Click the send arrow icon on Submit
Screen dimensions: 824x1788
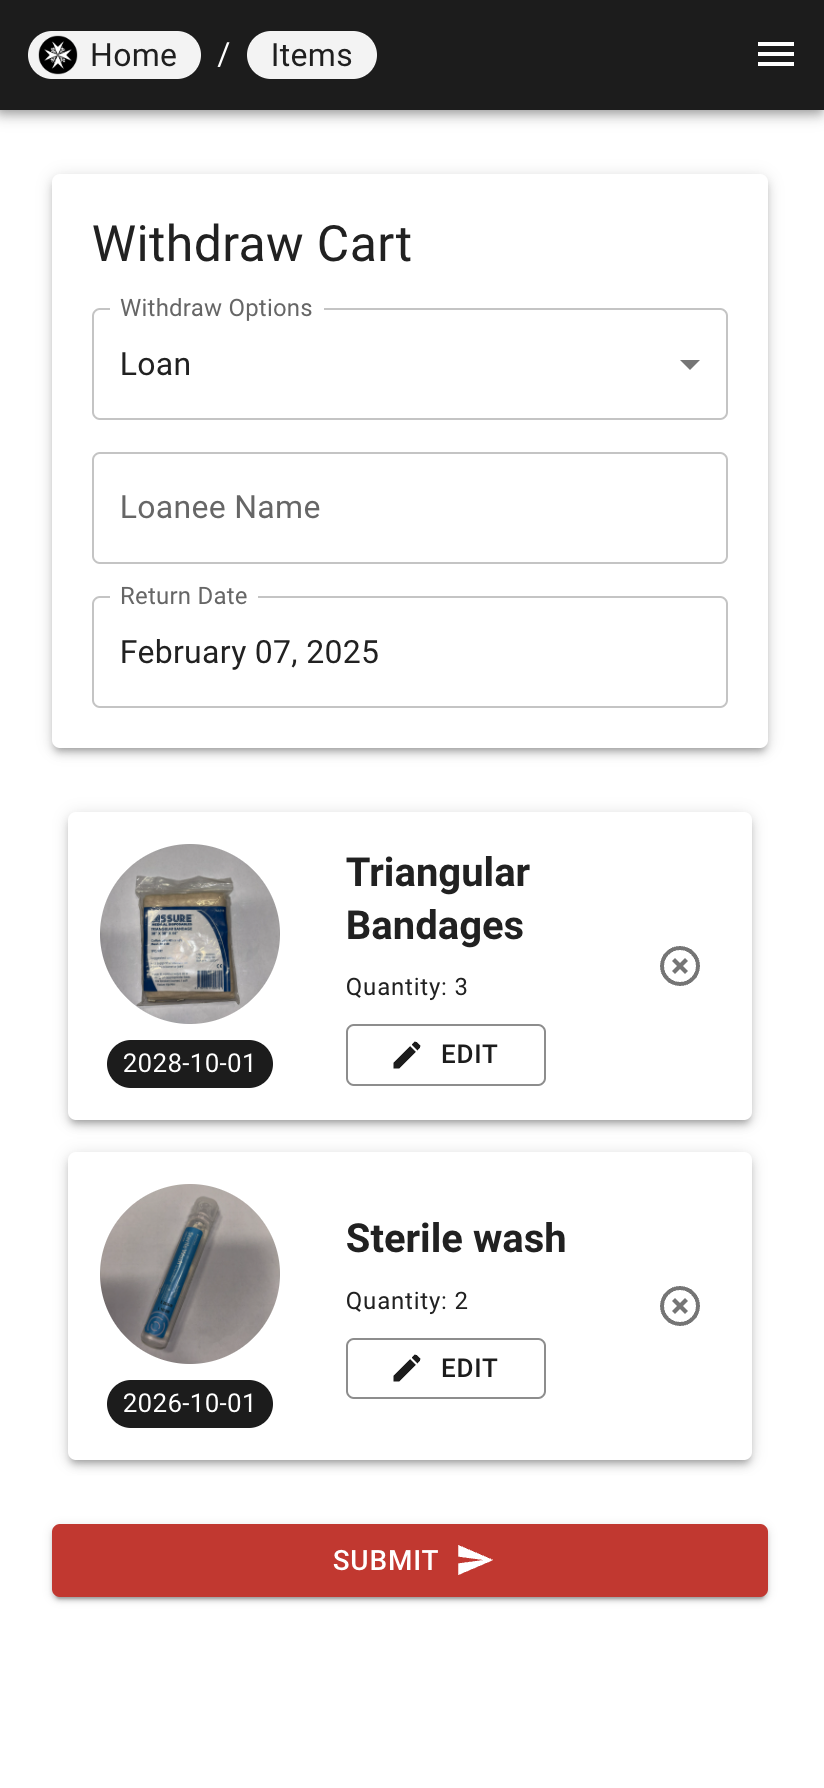pyautogui.click(x=475, y=1560)
